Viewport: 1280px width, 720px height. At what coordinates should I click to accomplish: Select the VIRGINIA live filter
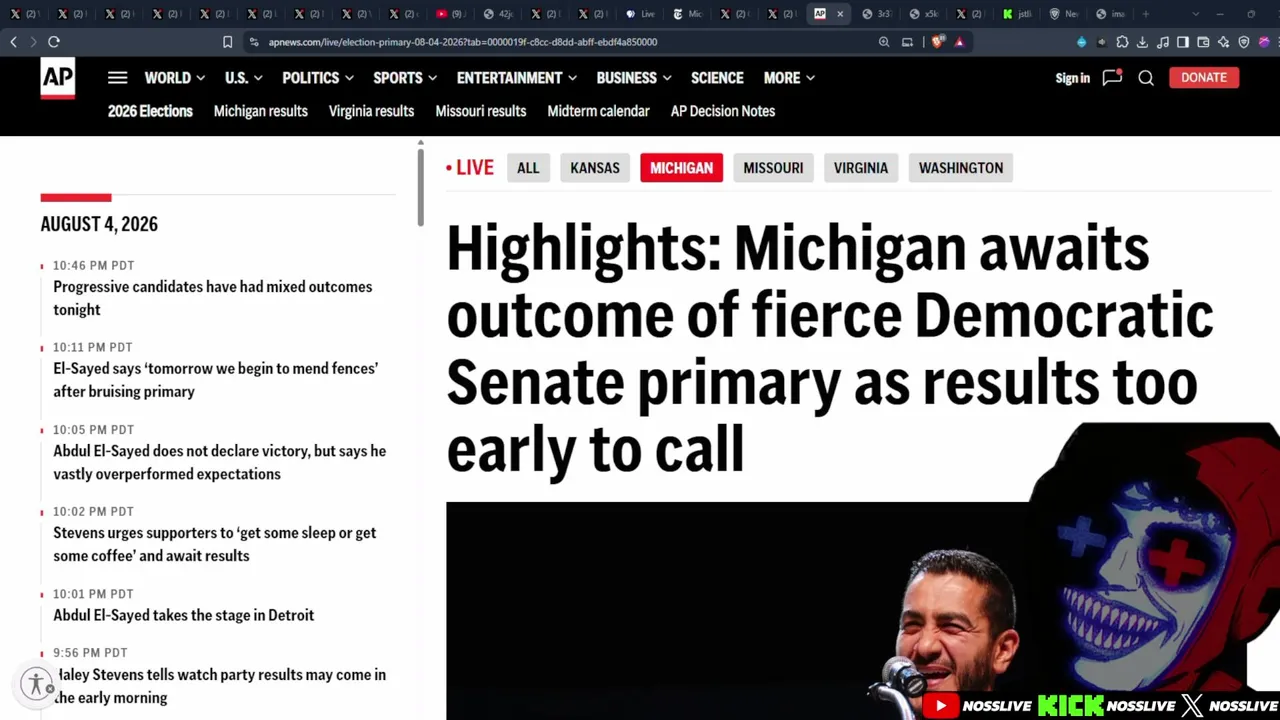pyautogui.click(x=861, y=168)
